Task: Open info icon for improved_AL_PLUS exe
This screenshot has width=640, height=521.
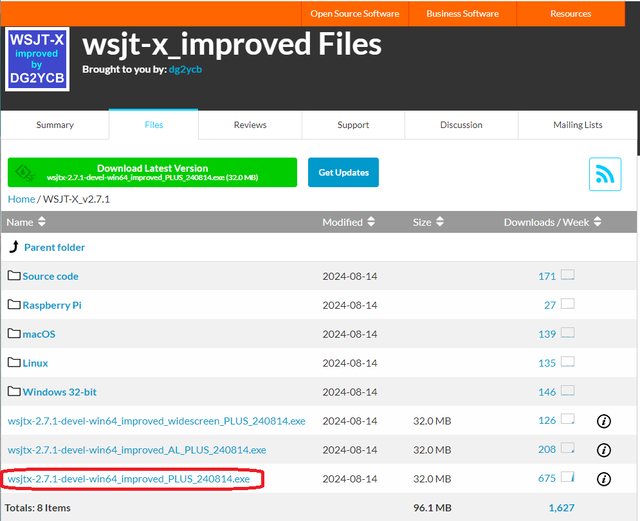Action: click(x=604, y=450)
